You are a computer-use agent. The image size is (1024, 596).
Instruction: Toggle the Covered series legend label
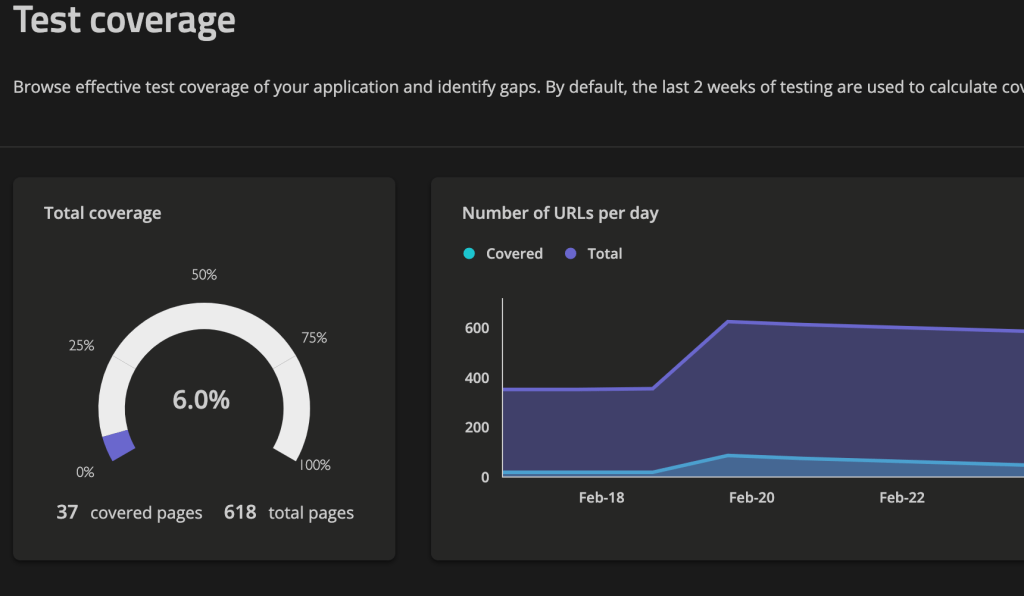(x=514, y=254)
